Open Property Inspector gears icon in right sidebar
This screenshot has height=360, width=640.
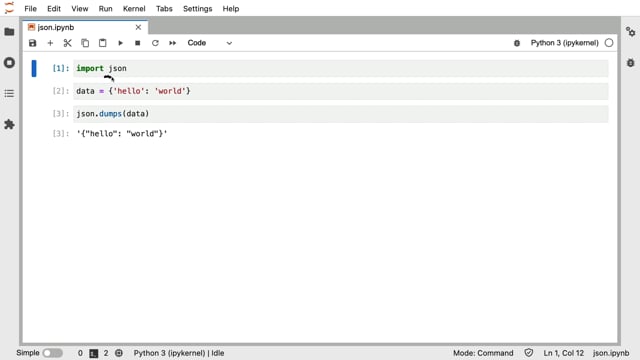tap(631, 32)
